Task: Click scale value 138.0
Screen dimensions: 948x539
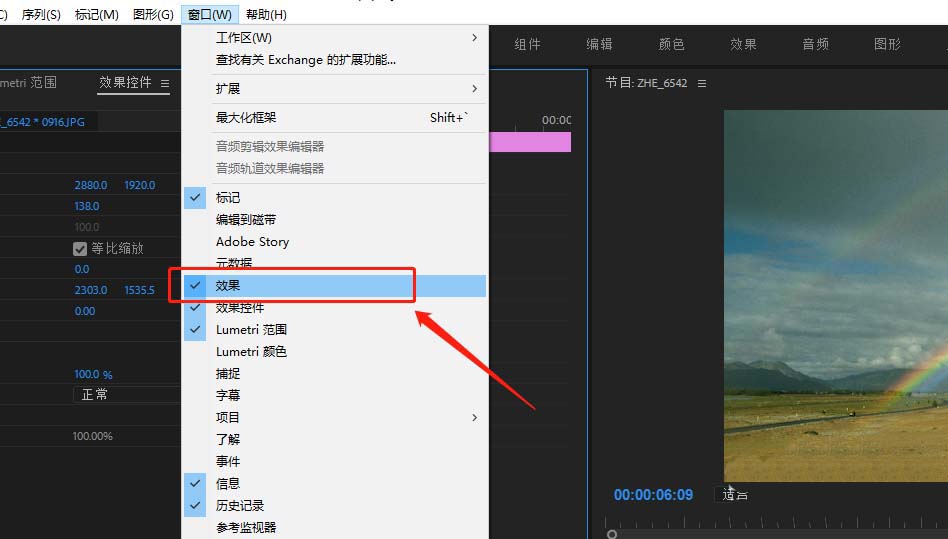Action: click(86, 206)
